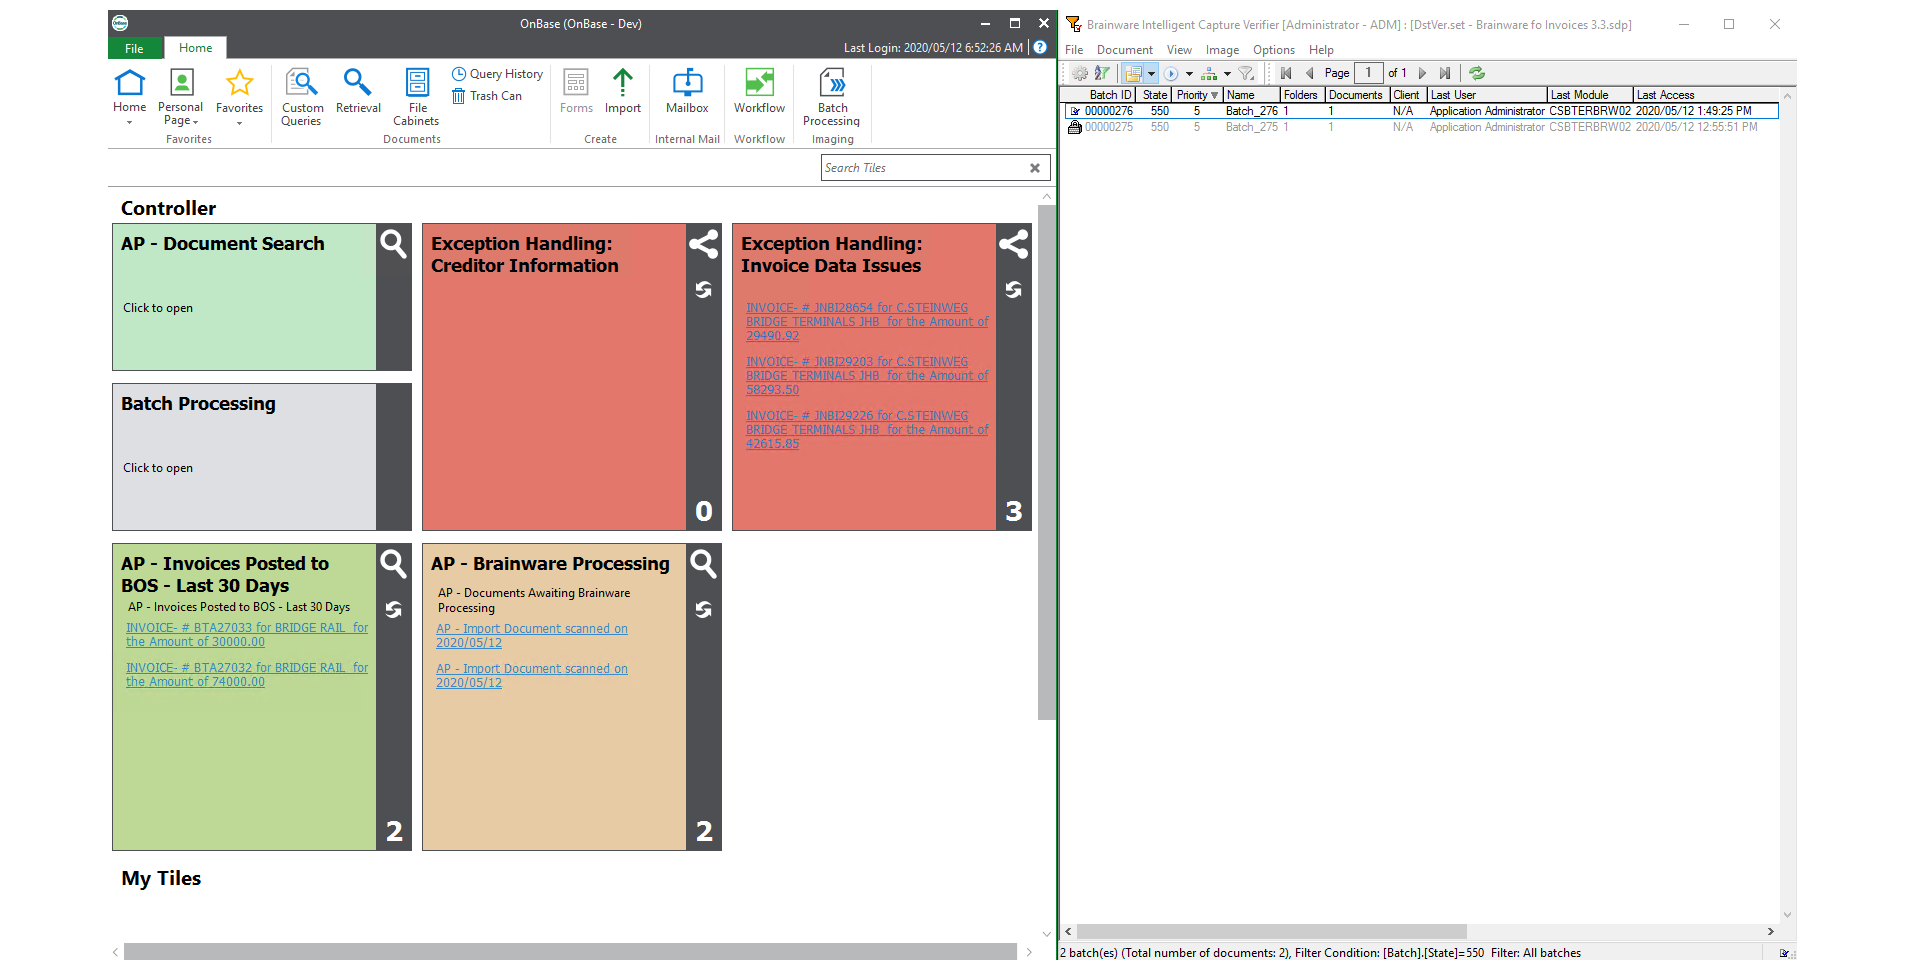Open invoice JNBI29203 link
1905x969 pixels.
867,376
